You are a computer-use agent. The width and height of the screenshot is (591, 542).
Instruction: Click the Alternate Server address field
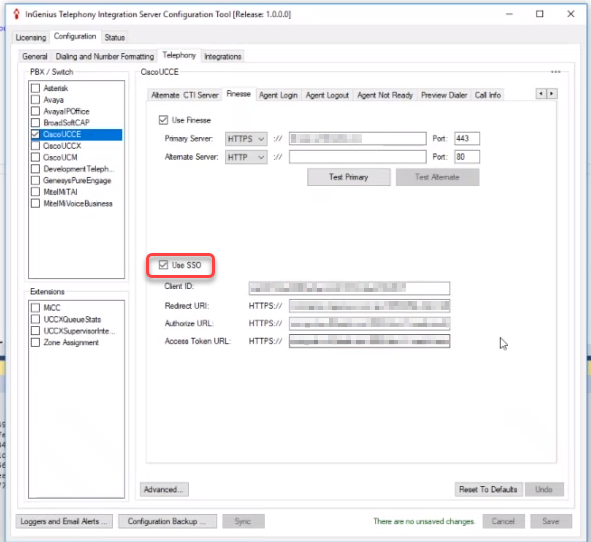click(358, 157)
